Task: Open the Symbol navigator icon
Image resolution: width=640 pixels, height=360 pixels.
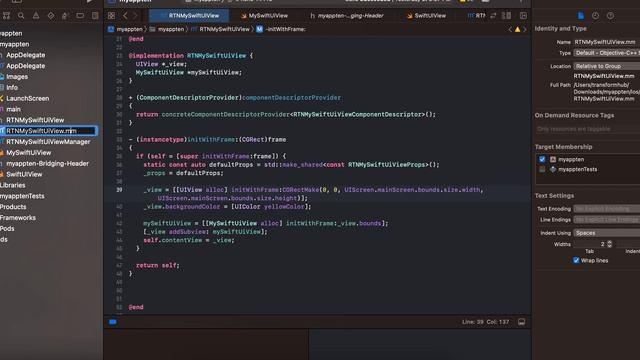Action: pyautogui.click(x=7, y=16)
